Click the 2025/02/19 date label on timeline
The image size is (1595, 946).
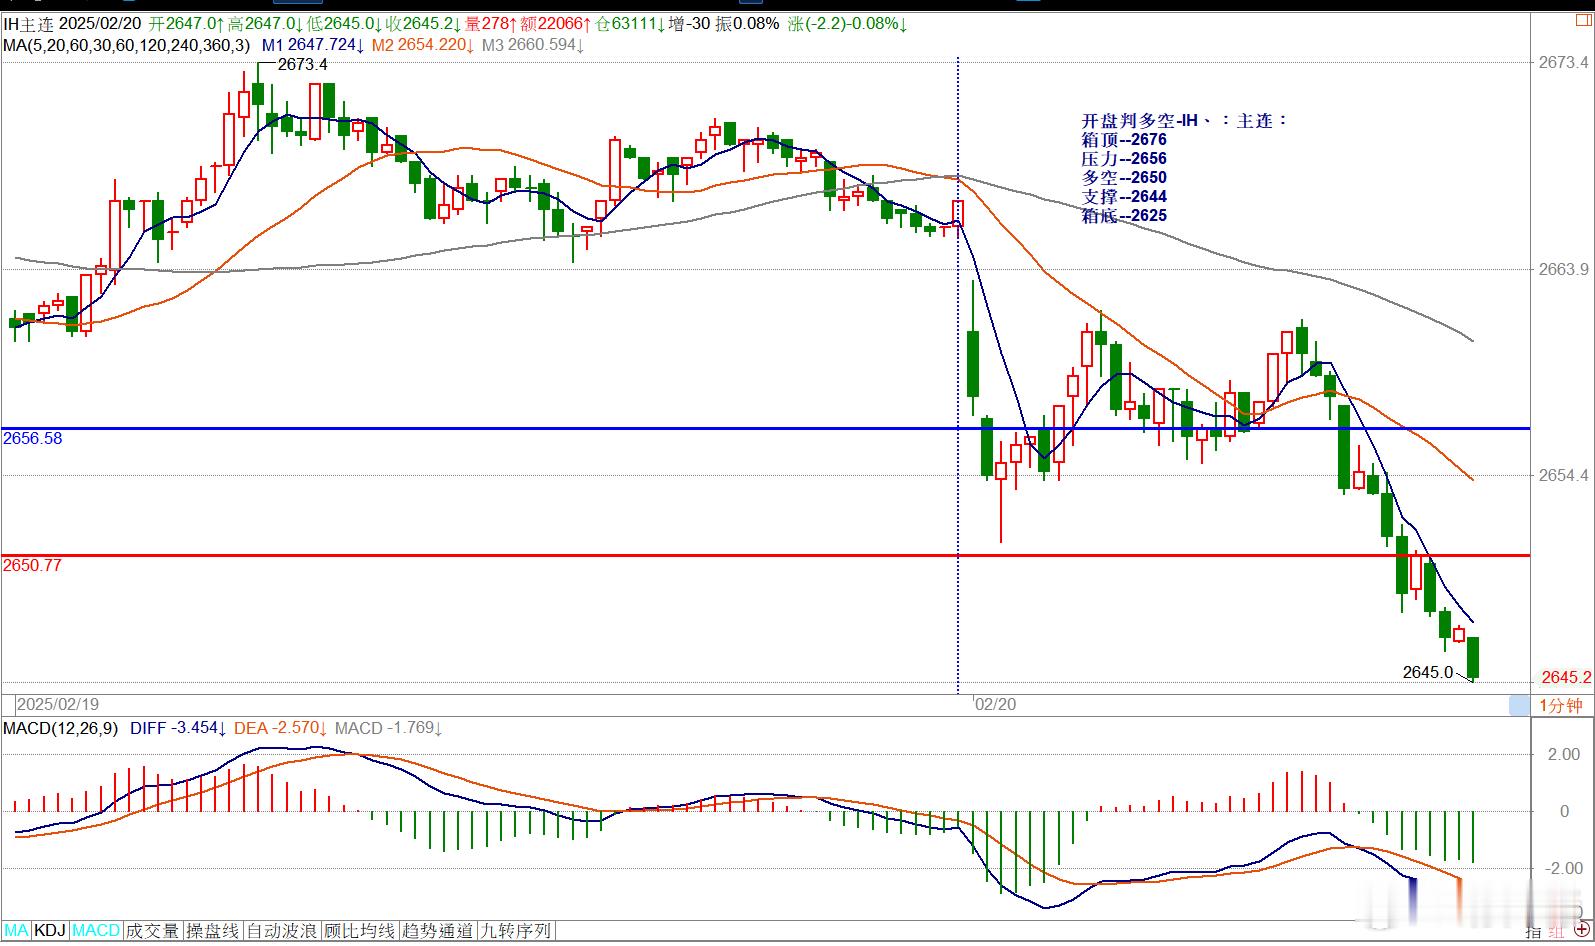[58, 705]
